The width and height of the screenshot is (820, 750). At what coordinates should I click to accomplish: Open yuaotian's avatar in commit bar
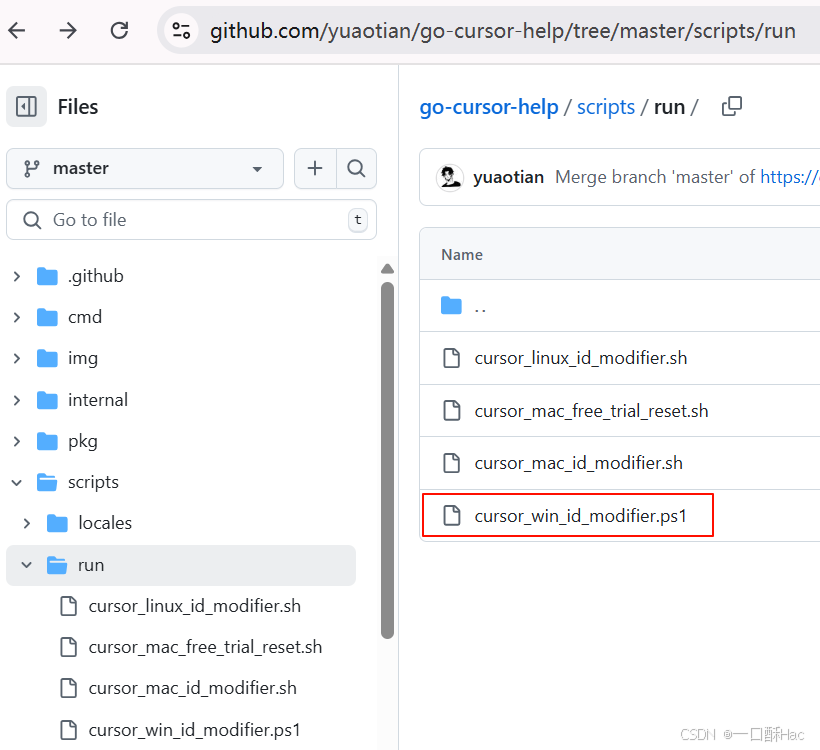pos(450,177)
